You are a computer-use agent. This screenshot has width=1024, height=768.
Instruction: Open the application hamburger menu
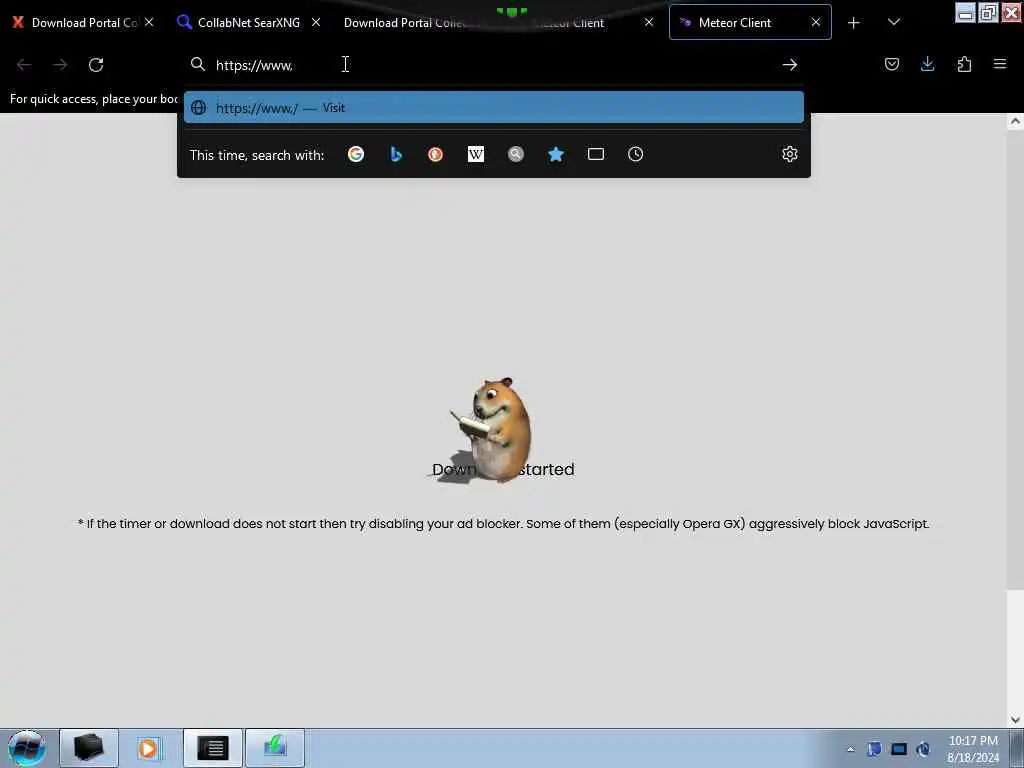(x=1000, y=64)
